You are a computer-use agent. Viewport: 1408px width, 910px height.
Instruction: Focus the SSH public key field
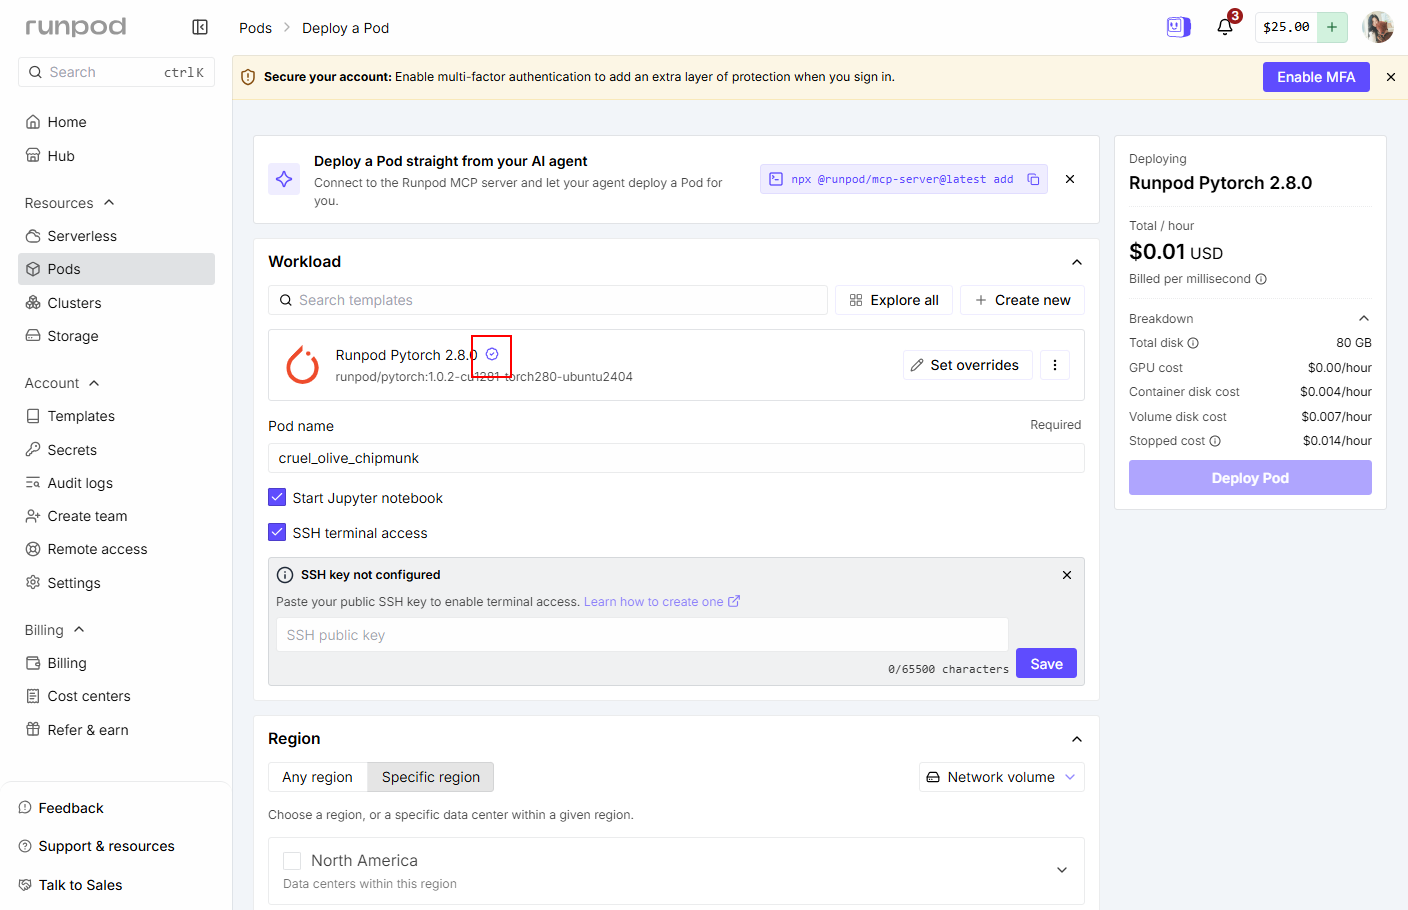[642, 635]
